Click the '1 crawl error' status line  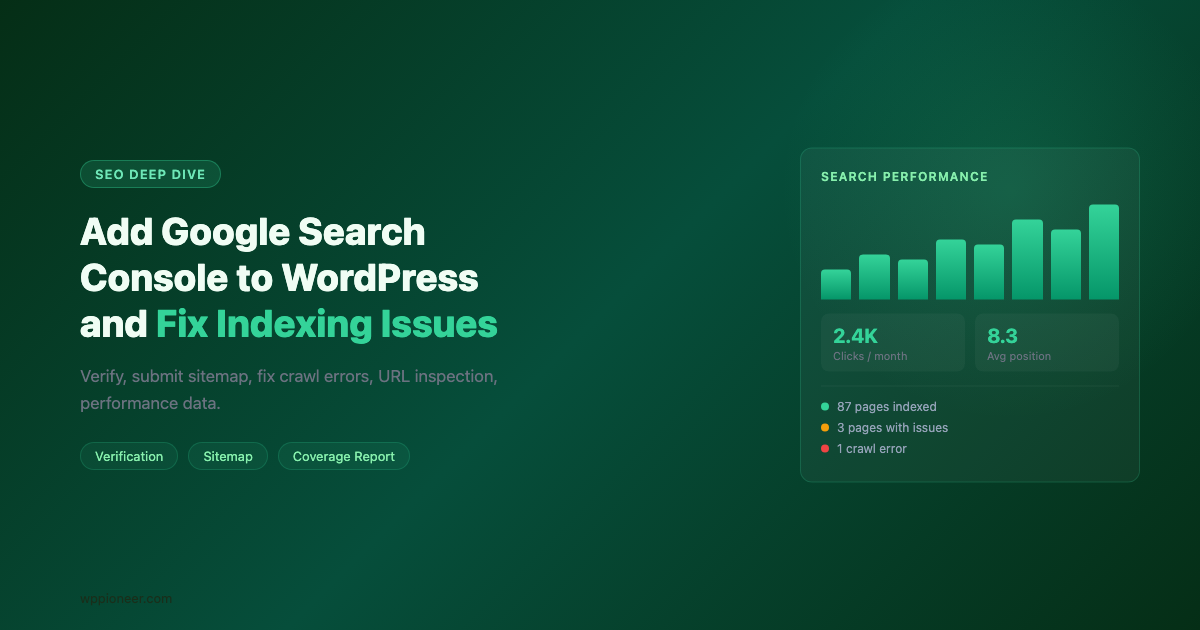click(872, 449)
